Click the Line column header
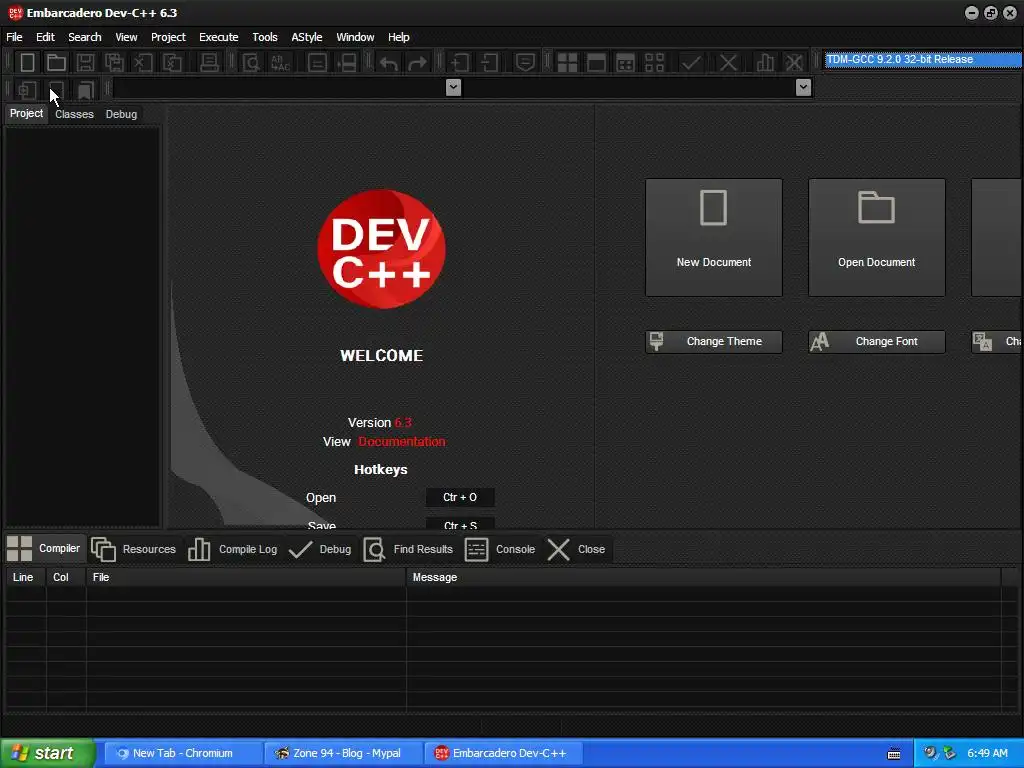Screen dimensions: 1024x768 25,577
